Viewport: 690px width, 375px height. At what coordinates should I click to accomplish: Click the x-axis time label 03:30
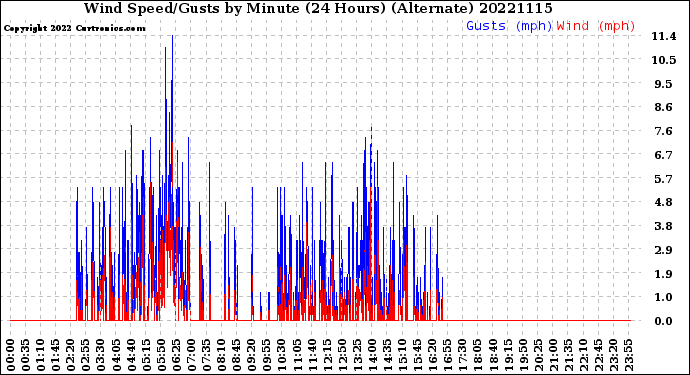pyautogui.click(x=101, y=355)
